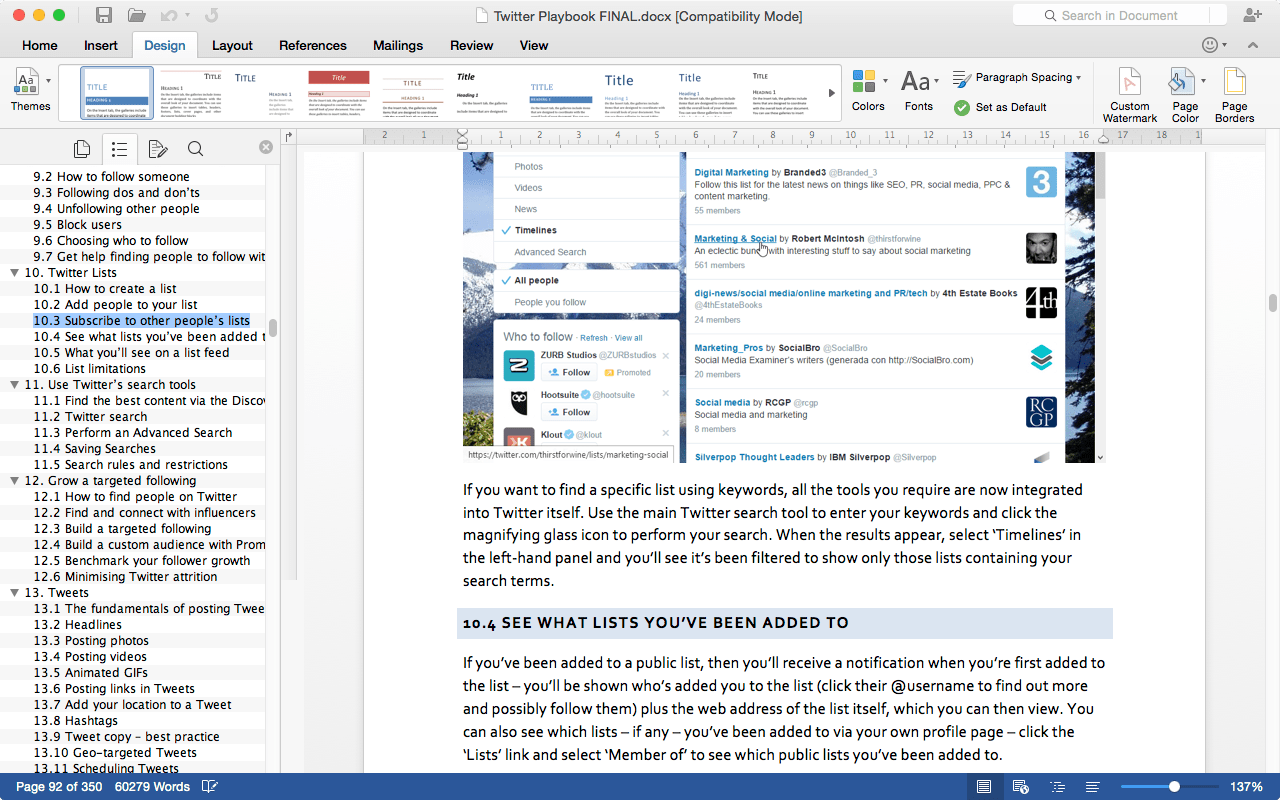
Task: Switch to Web Layout view in status bar
Action: point(1019,786)
